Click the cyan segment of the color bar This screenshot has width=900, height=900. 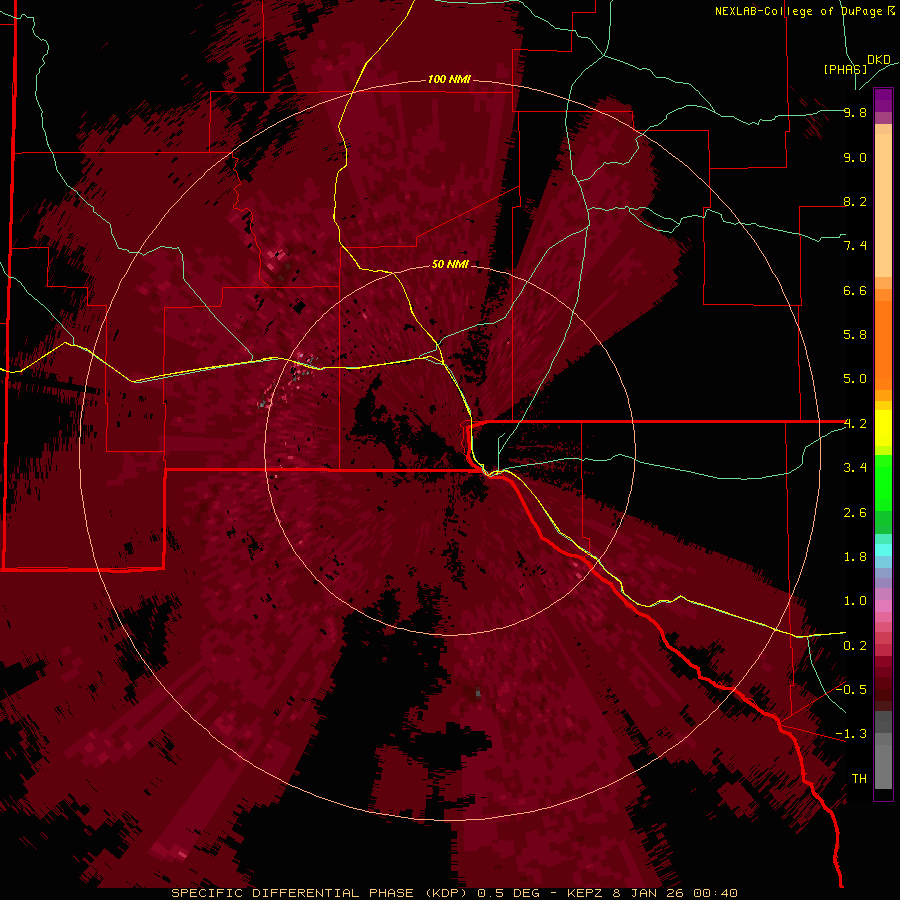tap(883, 549)
